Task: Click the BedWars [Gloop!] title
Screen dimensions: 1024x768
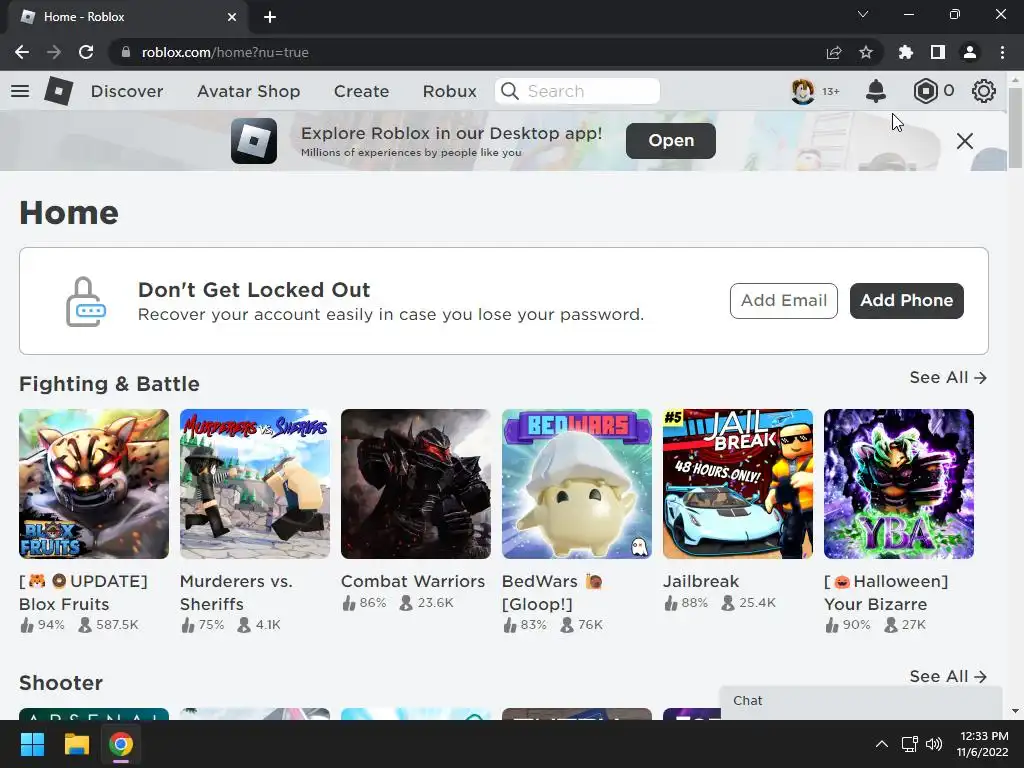Action: [552, 592]
